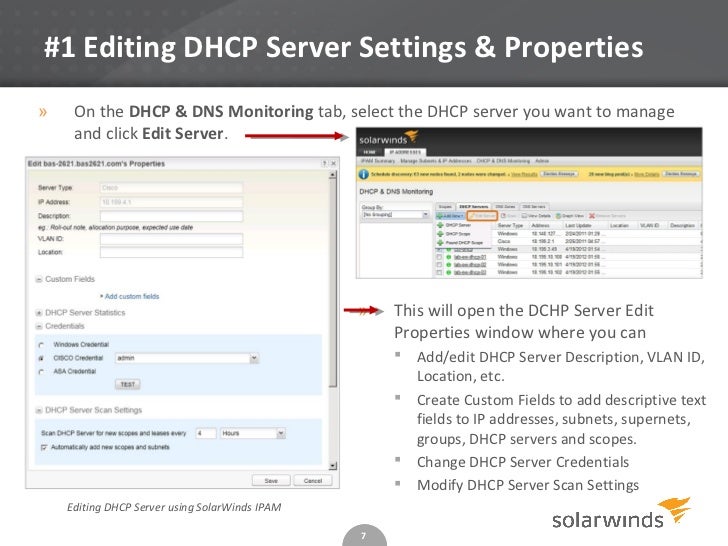Switch to the HOME tab

370,152
